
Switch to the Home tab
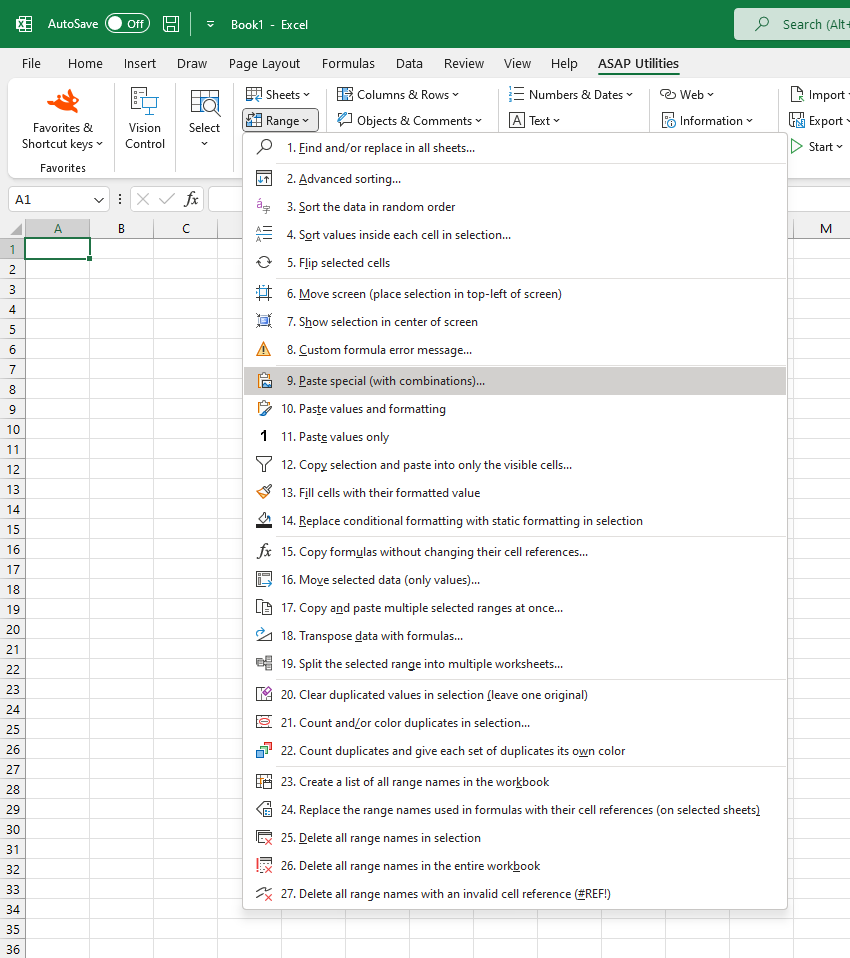pyautogui.click(x=85, y=64)
